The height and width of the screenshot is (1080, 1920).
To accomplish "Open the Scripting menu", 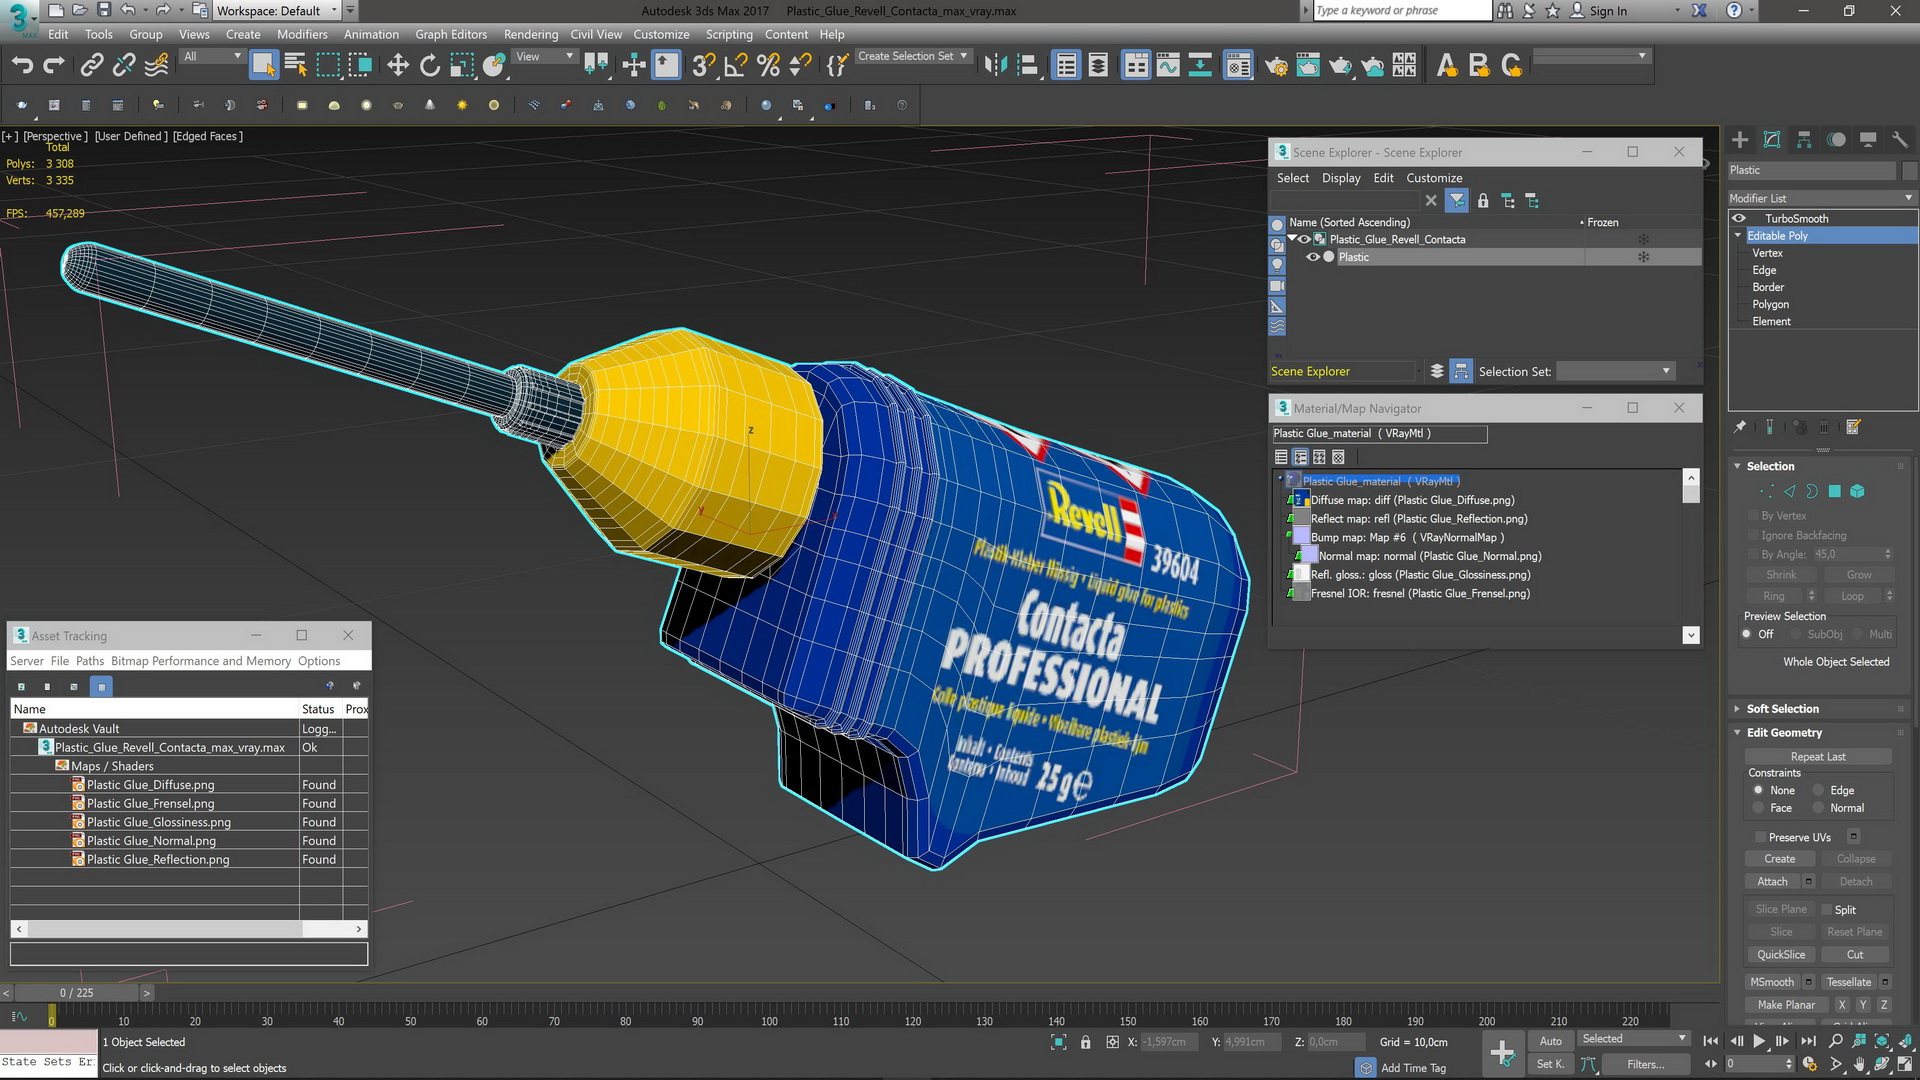I will tap(729, 34).
